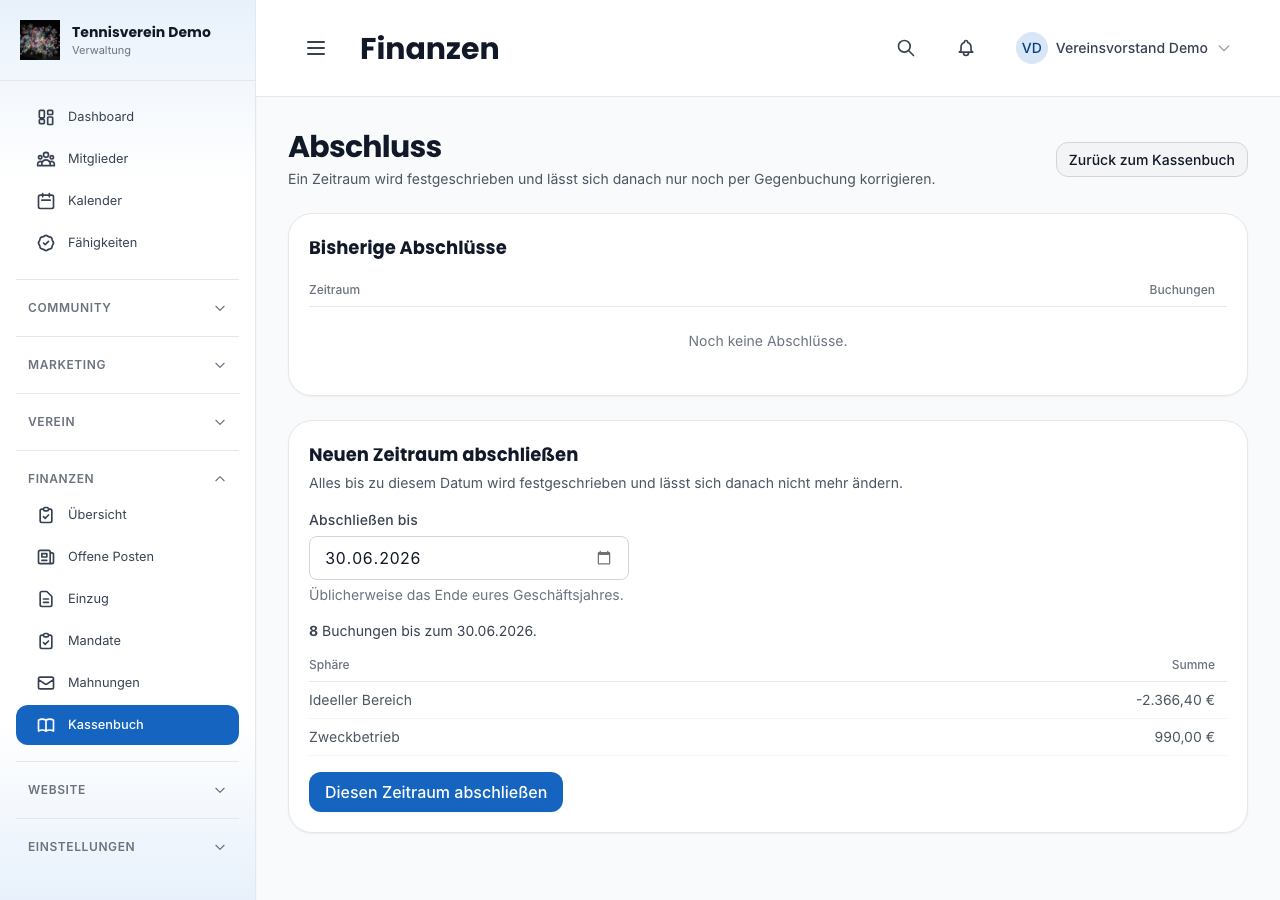Collapse the Finanzen section
The width and height of the screenshot is (1280, 900).
(x=127, y=479)
